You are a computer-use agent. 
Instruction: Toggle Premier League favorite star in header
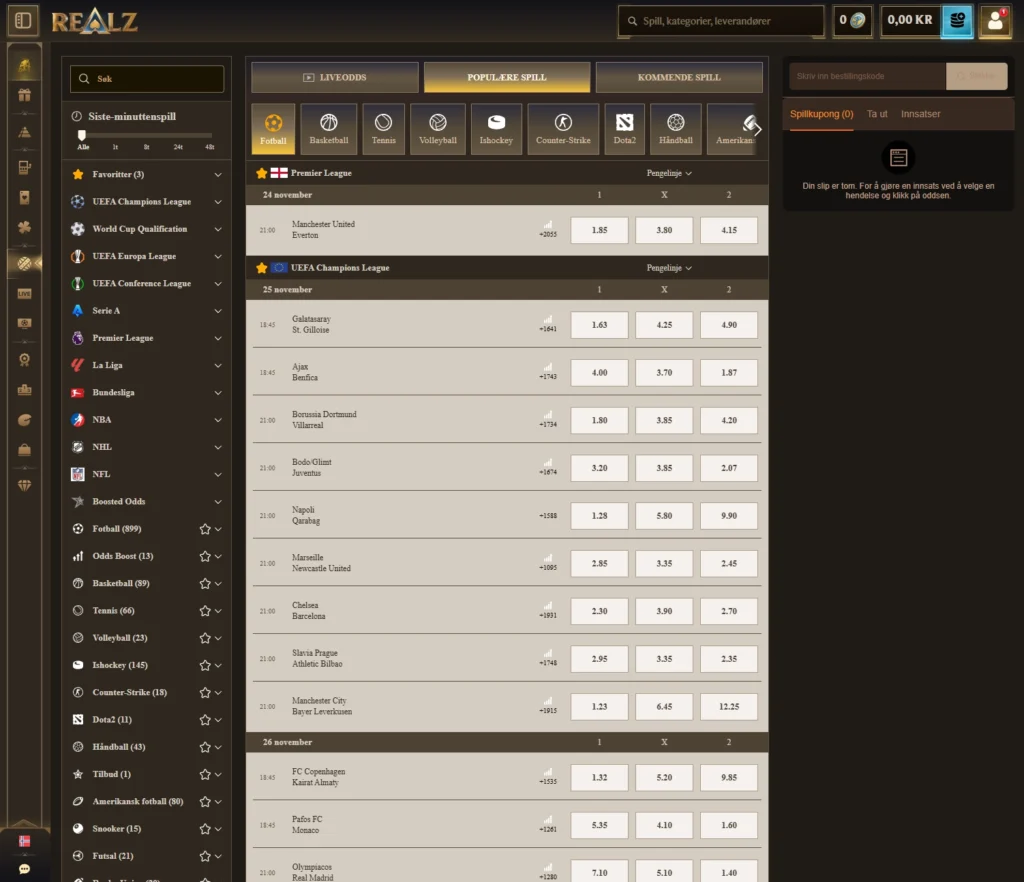click(x=262, y=173)
